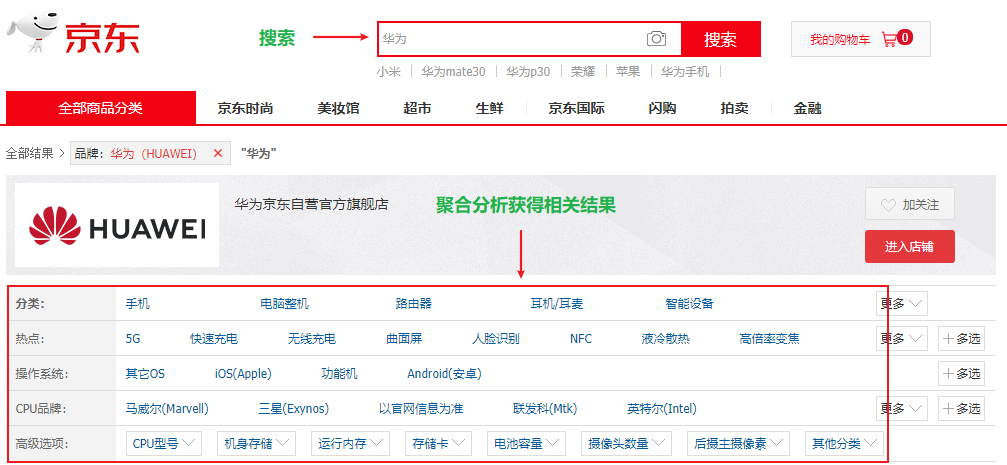Go to 京东国际 nav item
This screenshot has height=465, width=1007.
(x=576, y=109)
